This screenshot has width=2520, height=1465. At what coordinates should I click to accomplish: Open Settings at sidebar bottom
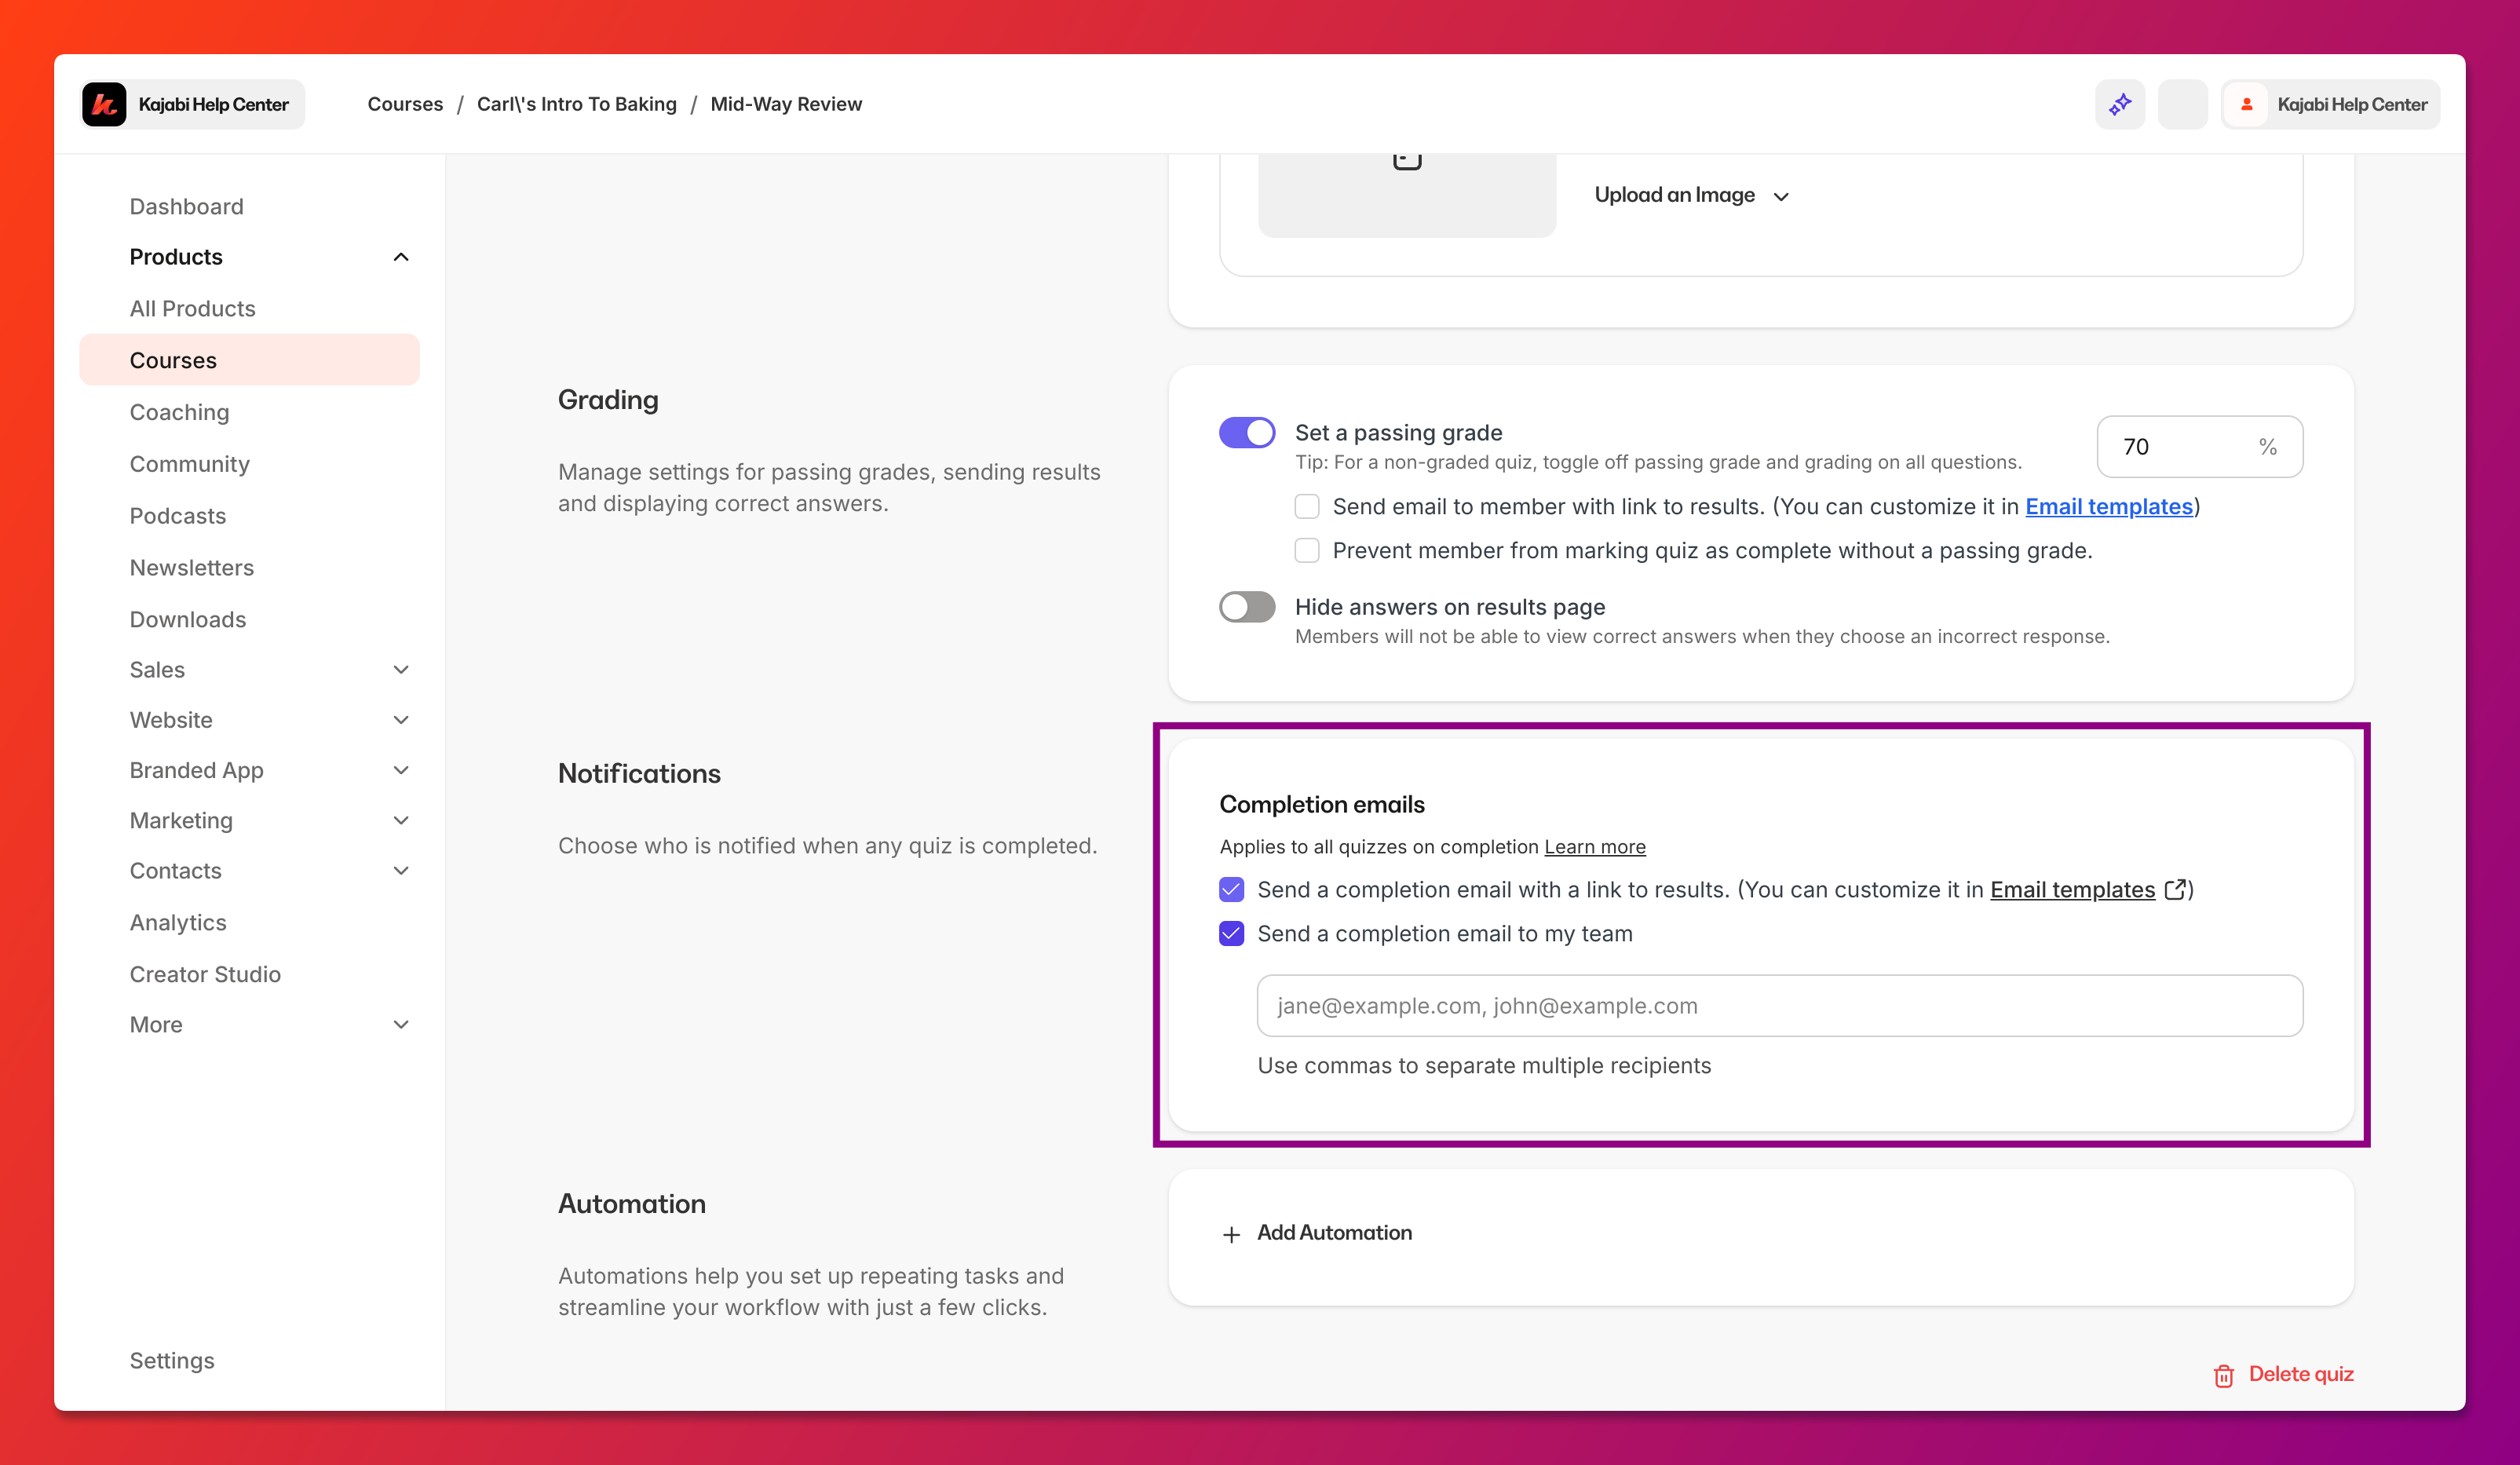pyautogui.click(x=172, y=1361)
